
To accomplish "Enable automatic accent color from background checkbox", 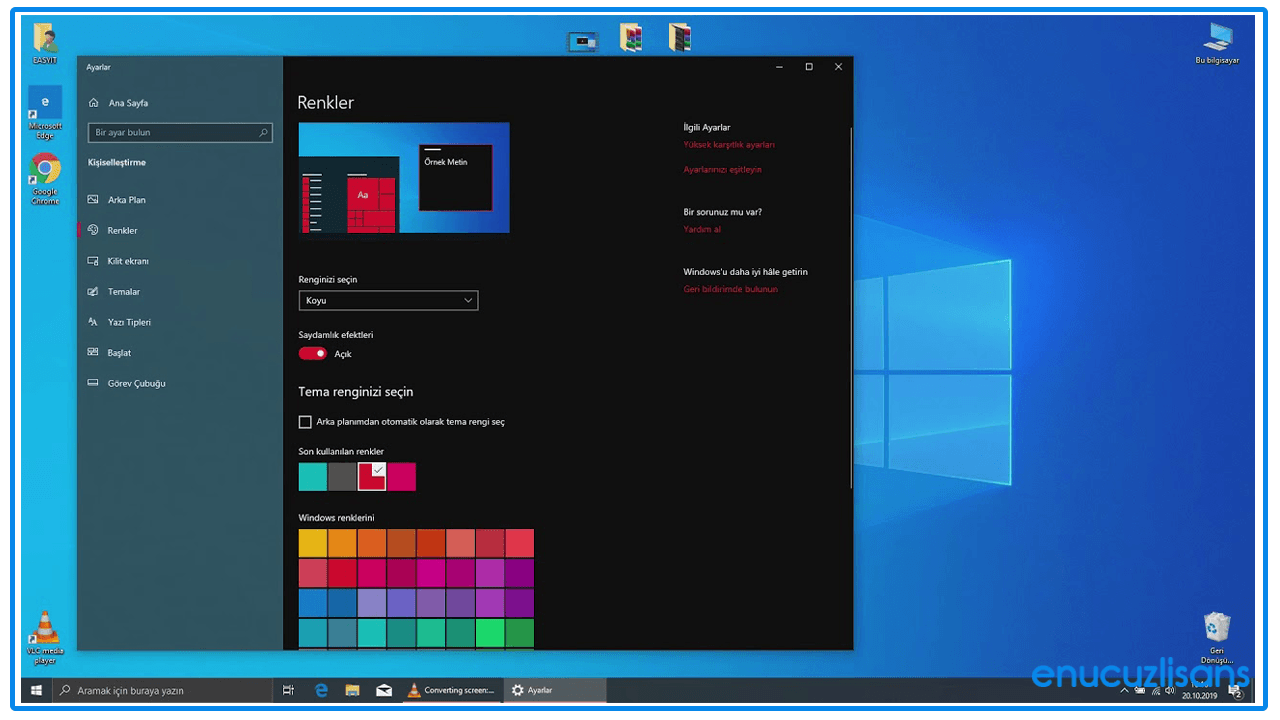I will (x=305, y=421).
